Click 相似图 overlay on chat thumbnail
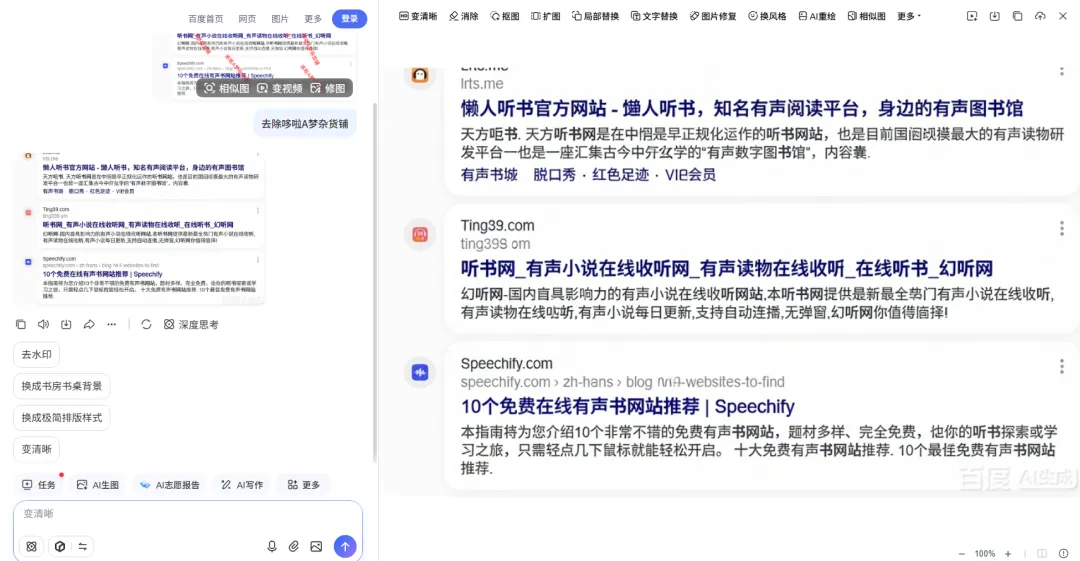This screenshot has height=561, width=1080. [x=226, y=88]
